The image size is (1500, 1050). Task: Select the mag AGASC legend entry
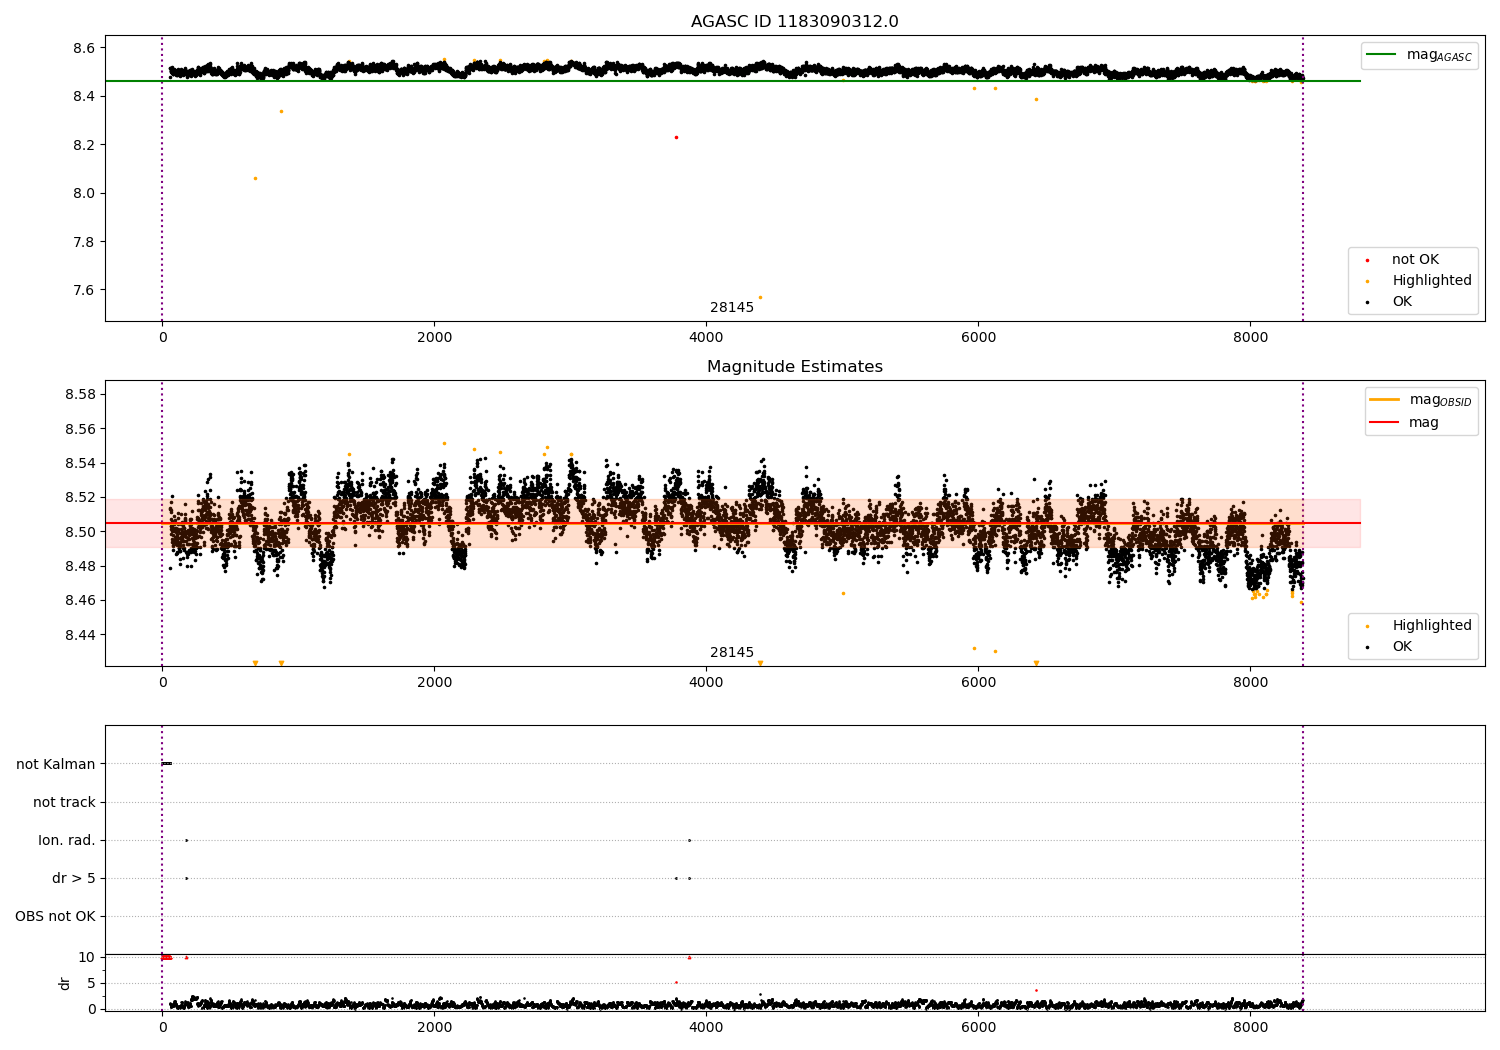tap(1419, 55)
